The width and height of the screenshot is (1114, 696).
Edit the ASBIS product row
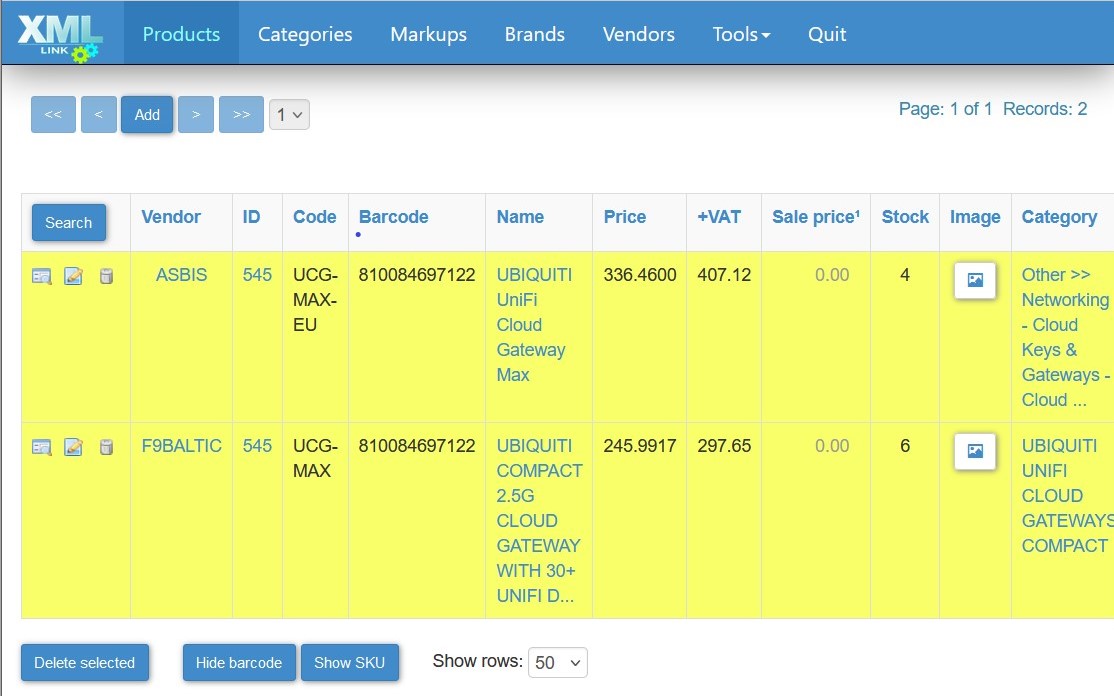73,276
